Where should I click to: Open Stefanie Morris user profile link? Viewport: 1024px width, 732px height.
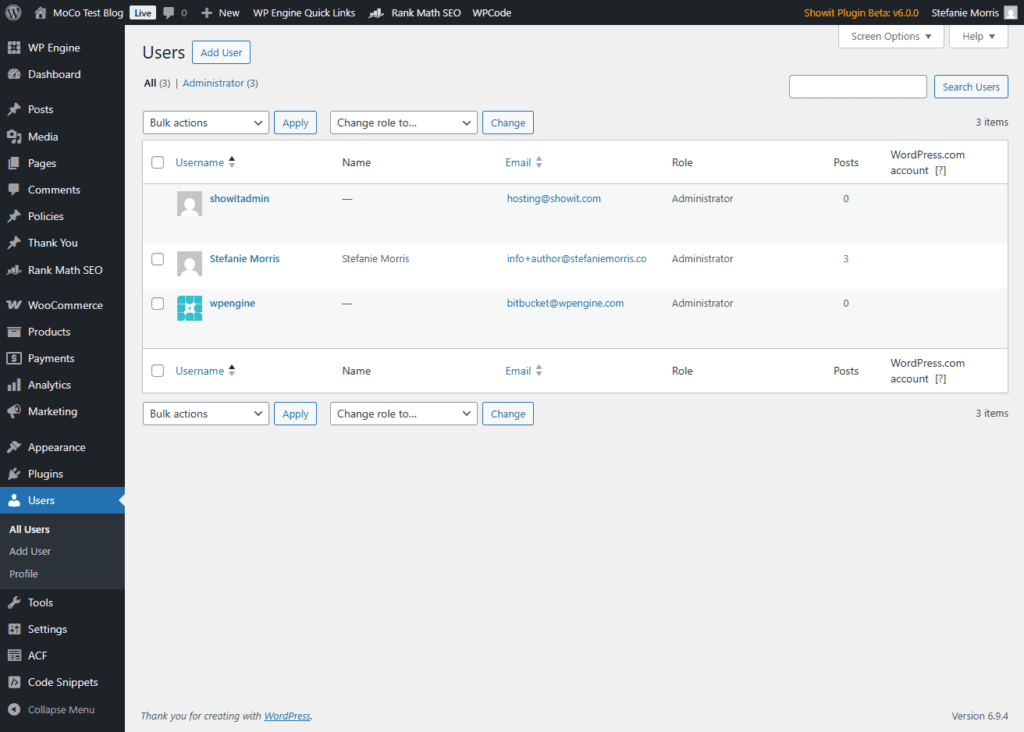(244, 258)
